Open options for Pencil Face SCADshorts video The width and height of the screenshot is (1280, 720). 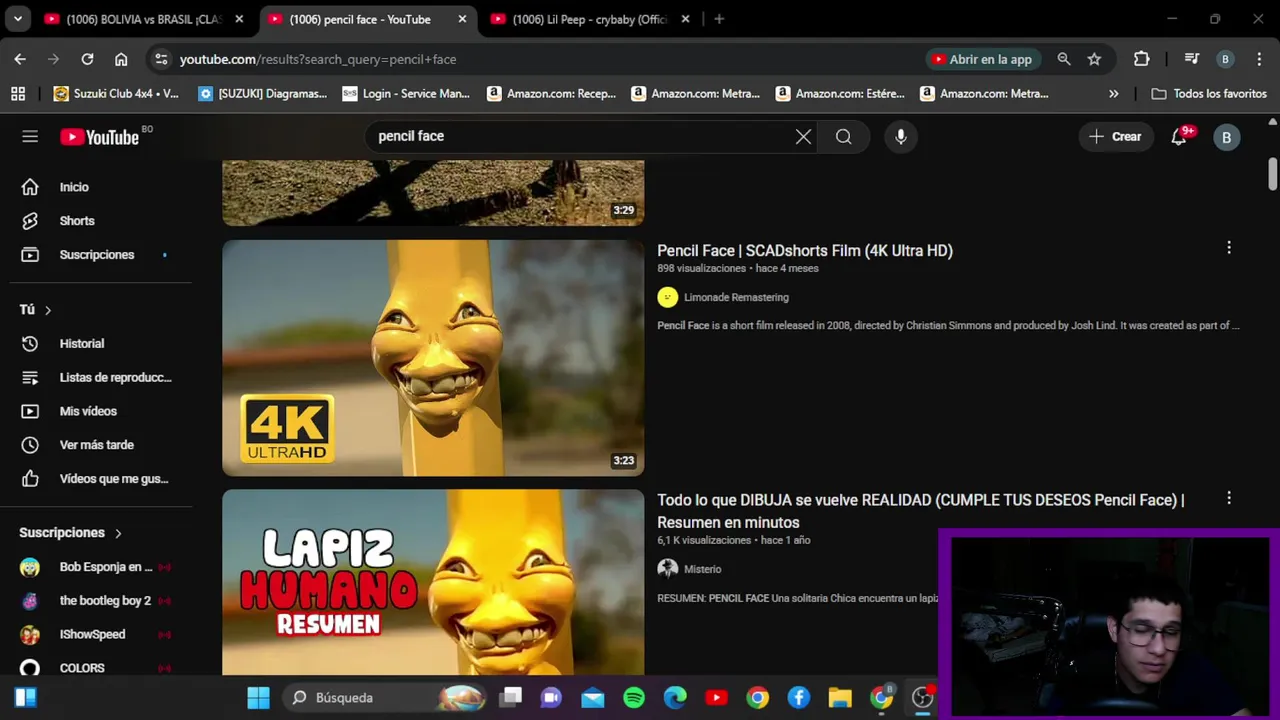1229,248
